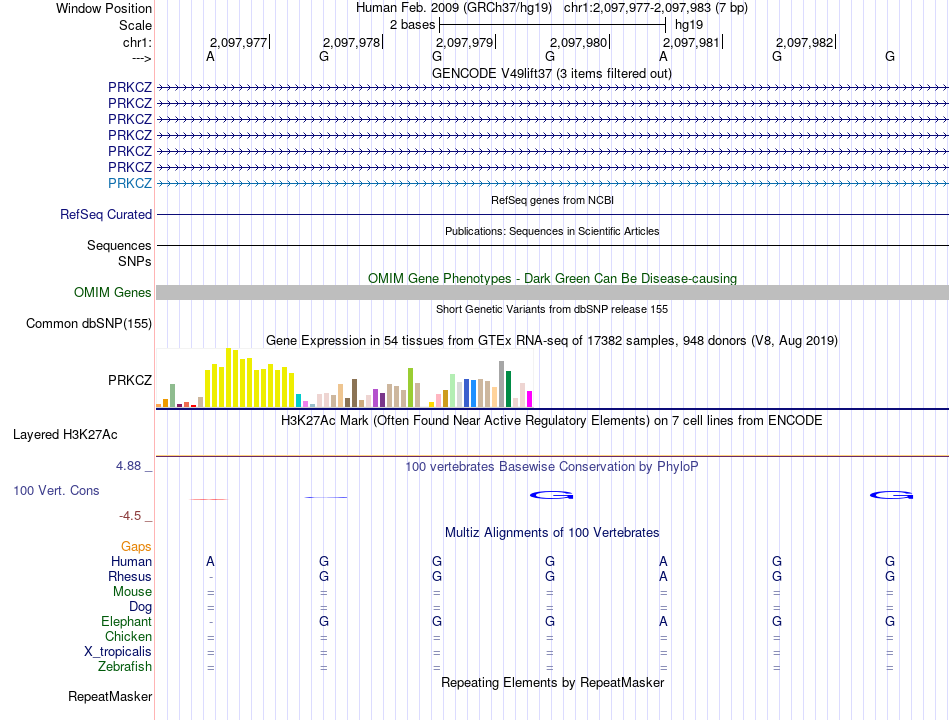Click the Mouse alignment row label

pyautogui.click(x=132, y=592)
